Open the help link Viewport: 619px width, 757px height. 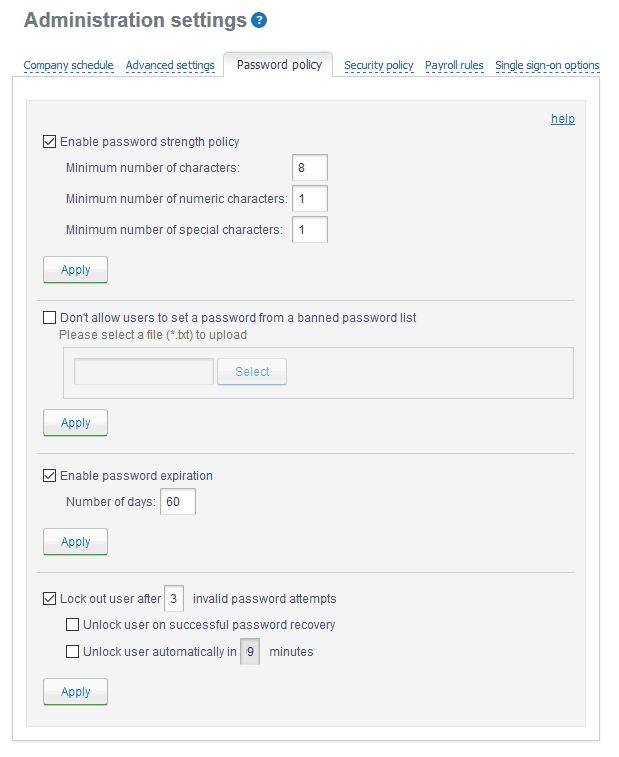pyautogui.click(x=563, y=119)
